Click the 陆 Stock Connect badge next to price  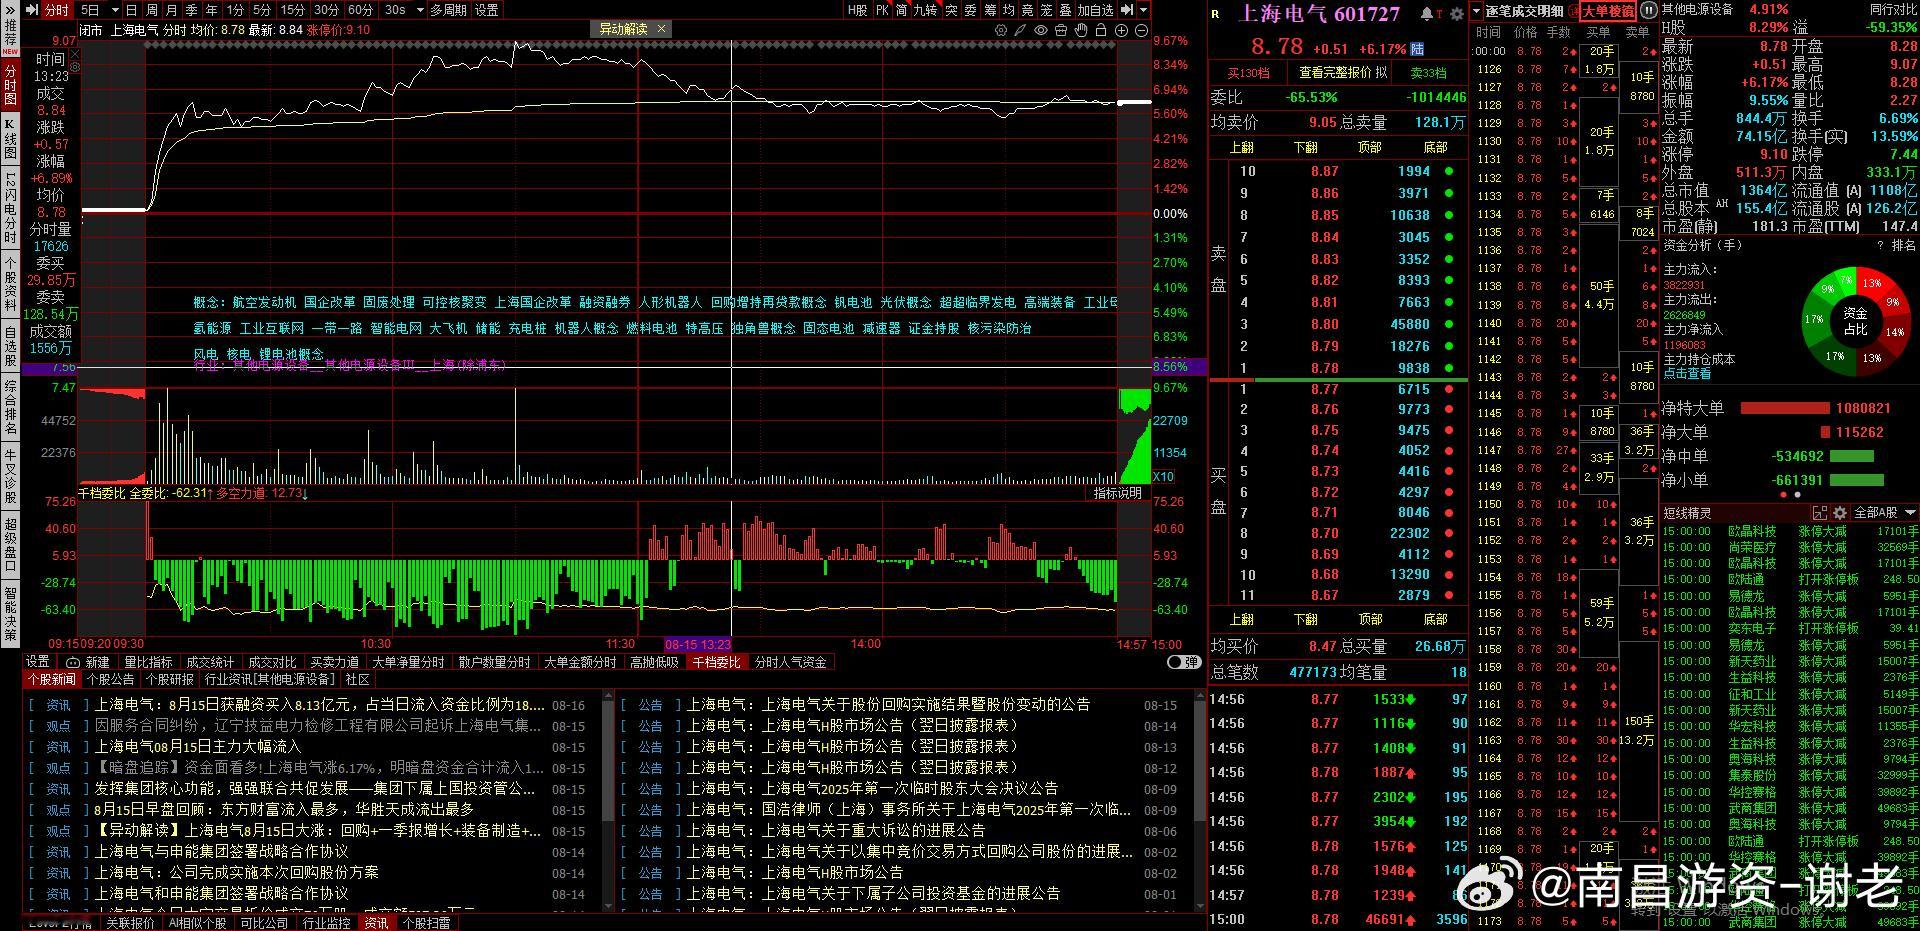point(1417,48)
